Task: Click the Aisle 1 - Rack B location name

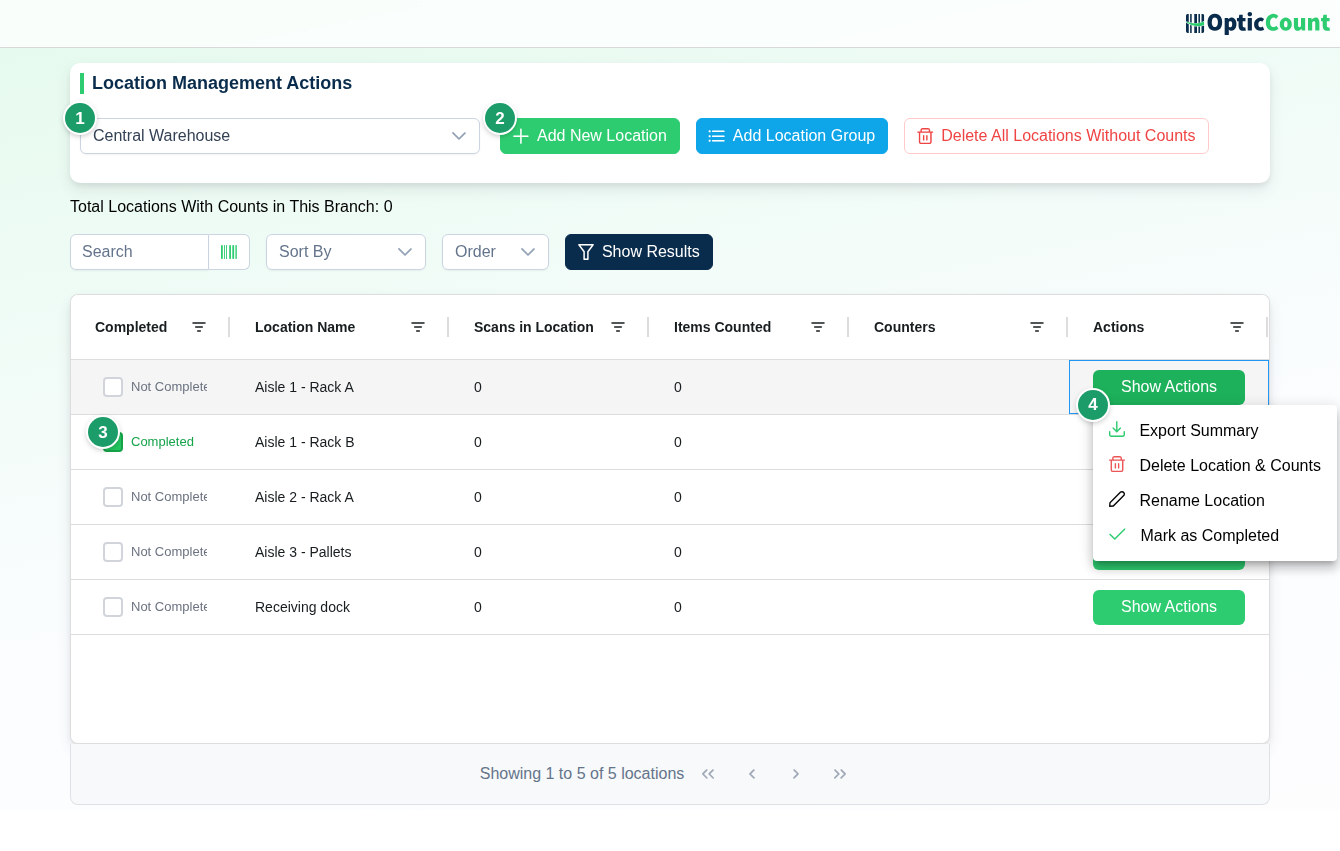Action: [304, 442]
